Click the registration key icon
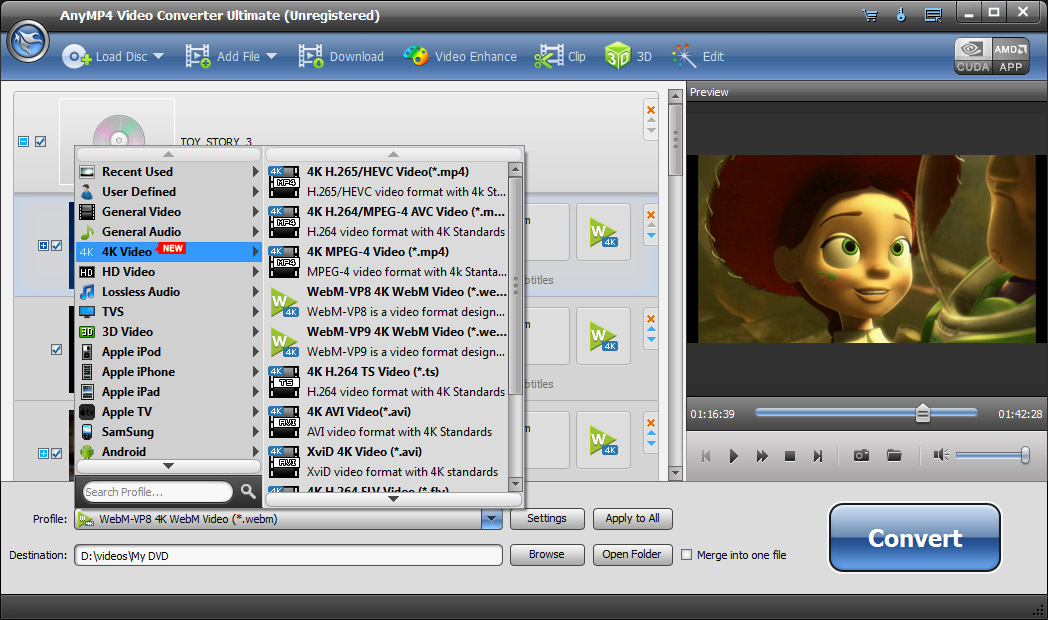Image resolution: width=1048 pixels, height=620 pixels. 902,14
